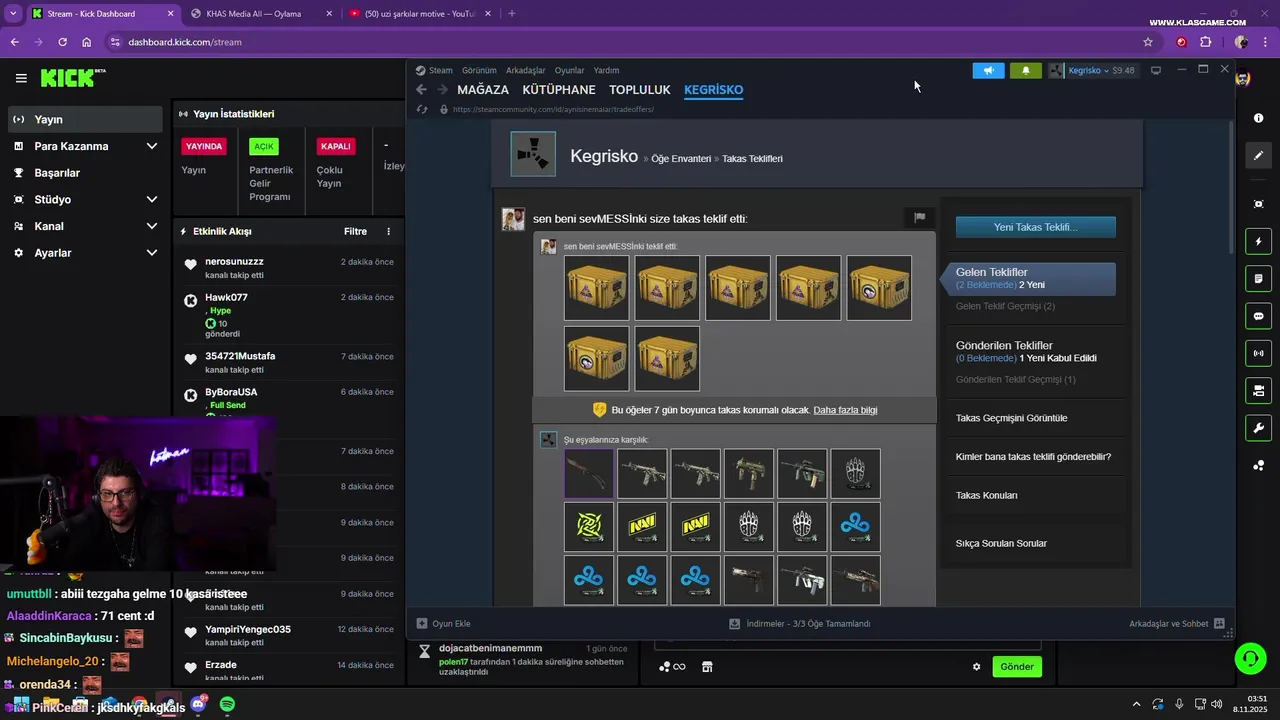Click the Kick profile avatar icon
This screenshot has height=720, width=1280.
point(1242,78)
